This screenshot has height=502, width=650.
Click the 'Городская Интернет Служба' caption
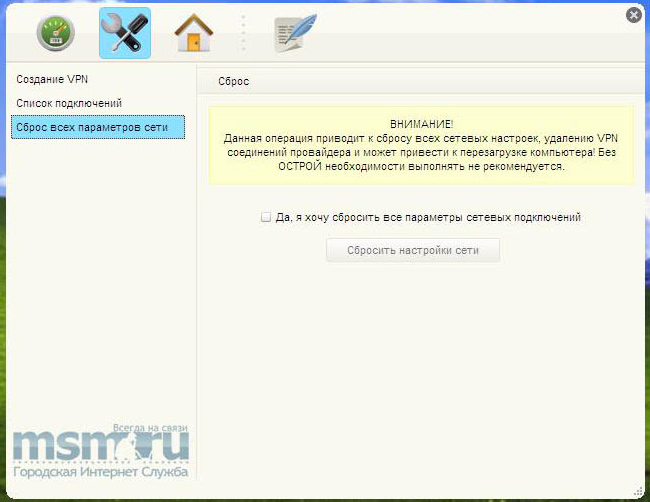tap(101, 472)
